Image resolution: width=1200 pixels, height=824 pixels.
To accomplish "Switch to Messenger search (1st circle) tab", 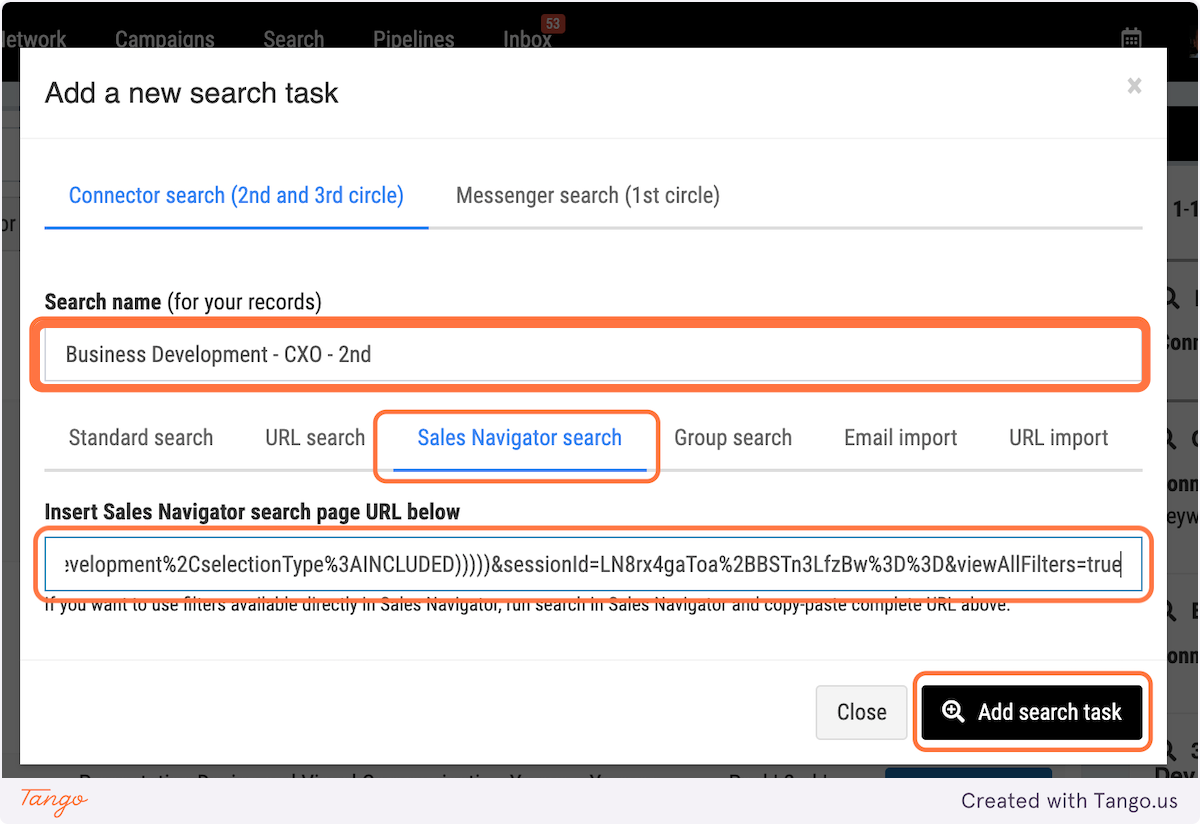I will coord(588,195).
